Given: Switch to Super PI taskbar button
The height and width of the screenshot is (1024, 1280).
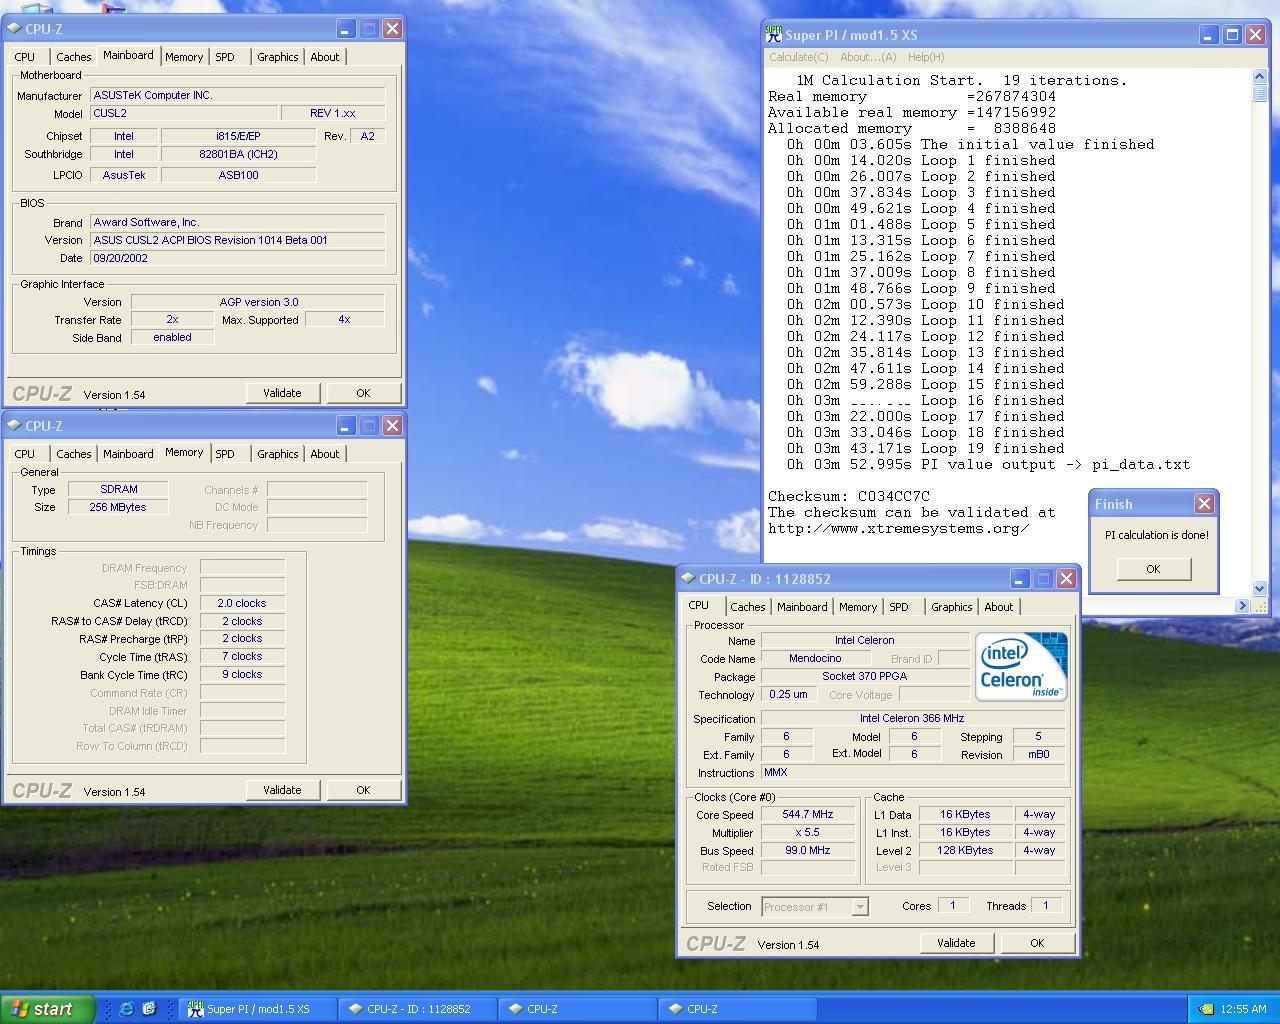Looking at the screenshot, I should [258, 1009].
